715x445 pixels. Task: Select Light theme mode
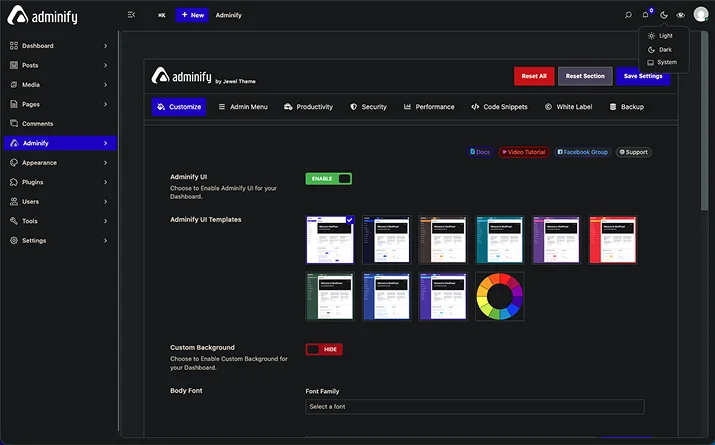coord(660,36)
